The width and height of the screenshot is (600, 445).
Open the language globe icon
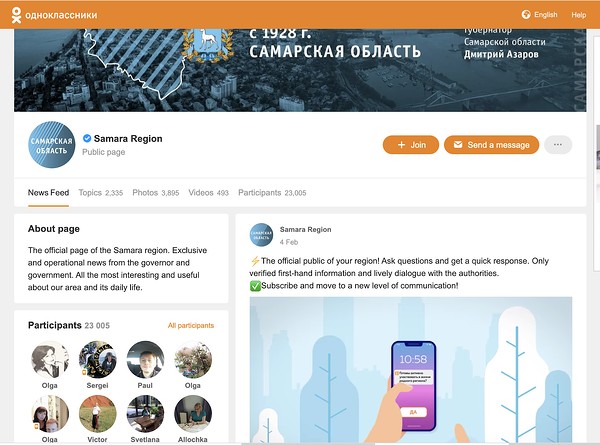(x=526, y=15)
